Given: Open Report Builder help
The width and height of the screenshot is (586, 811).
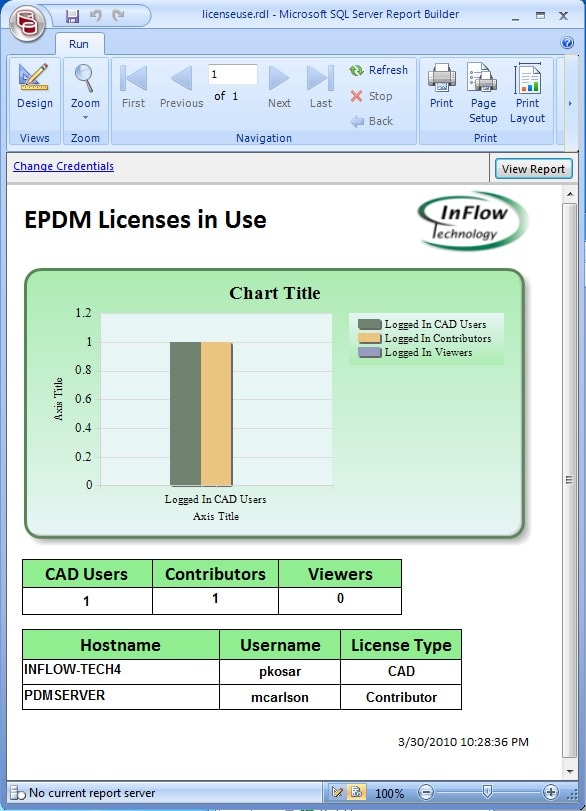Looking at the screenshot, I should tap(567, 42).
